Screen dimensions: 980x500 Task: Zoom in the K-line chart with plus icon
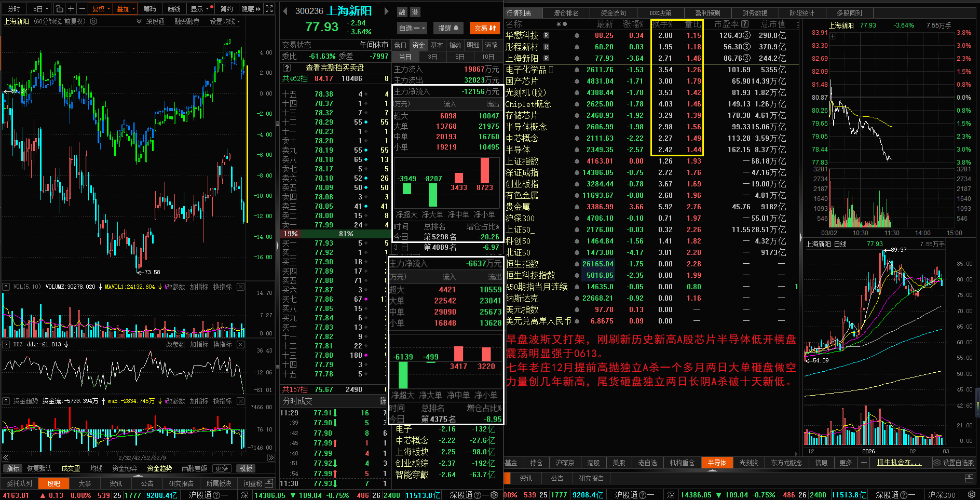[x=71, y=9]
